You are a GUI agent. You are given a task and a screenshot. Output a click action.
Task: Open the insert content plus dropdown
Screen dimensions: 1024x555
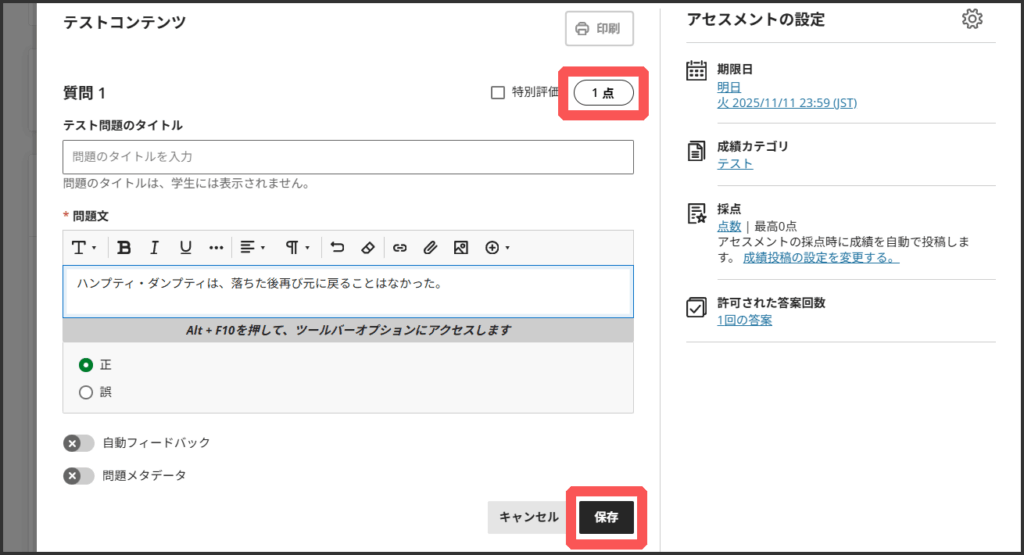tap(497, 247)
